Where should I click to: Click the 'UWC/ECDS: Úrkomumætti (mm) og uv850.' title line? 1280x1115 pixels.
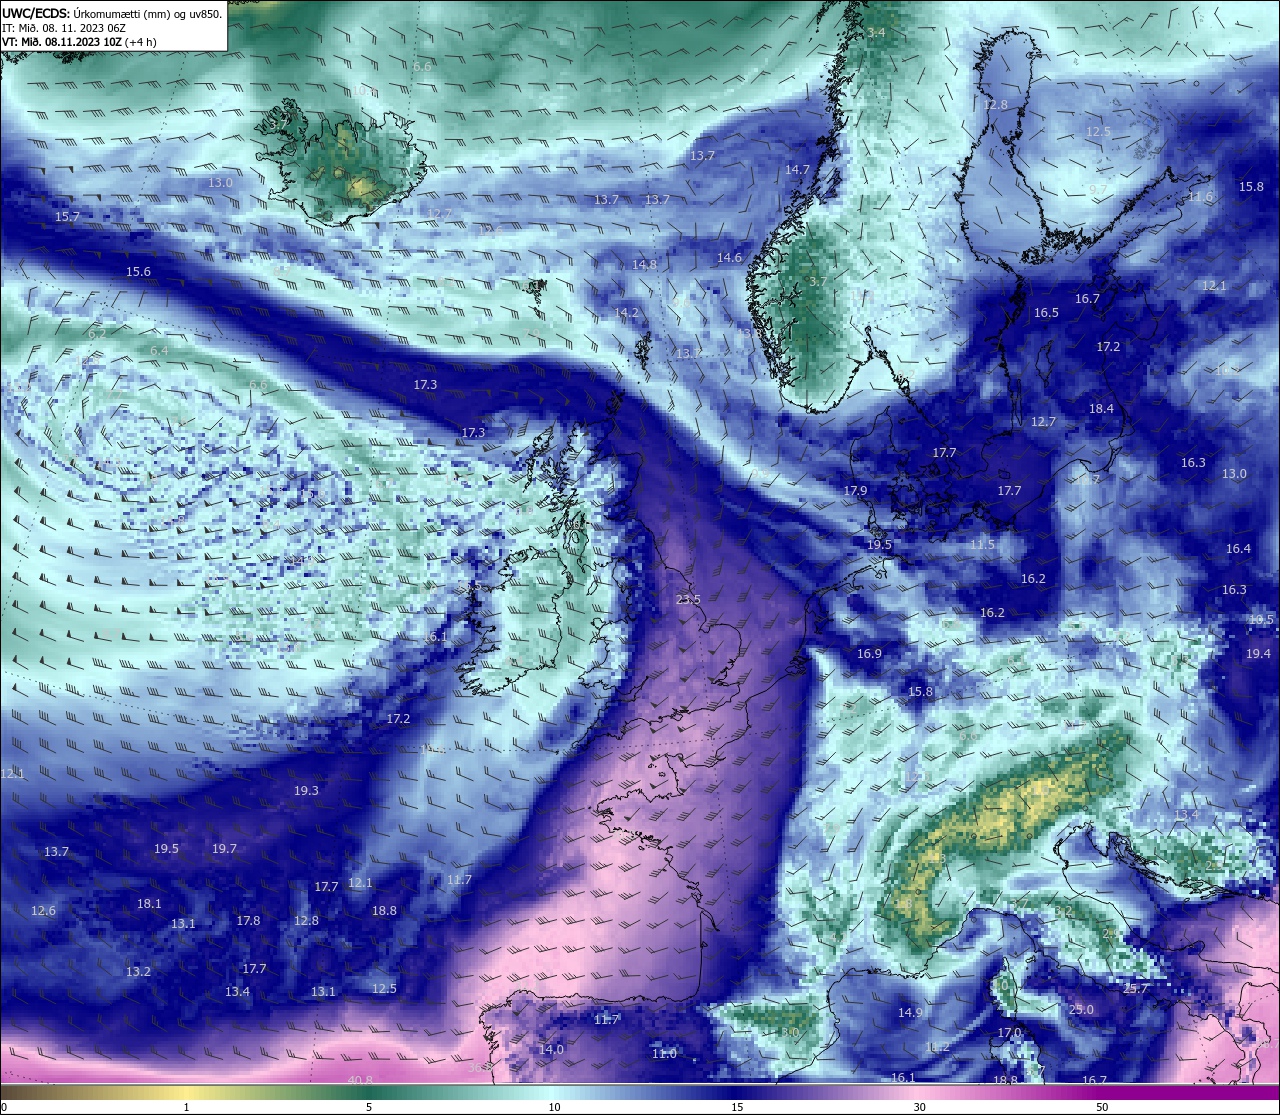[112, 14]
